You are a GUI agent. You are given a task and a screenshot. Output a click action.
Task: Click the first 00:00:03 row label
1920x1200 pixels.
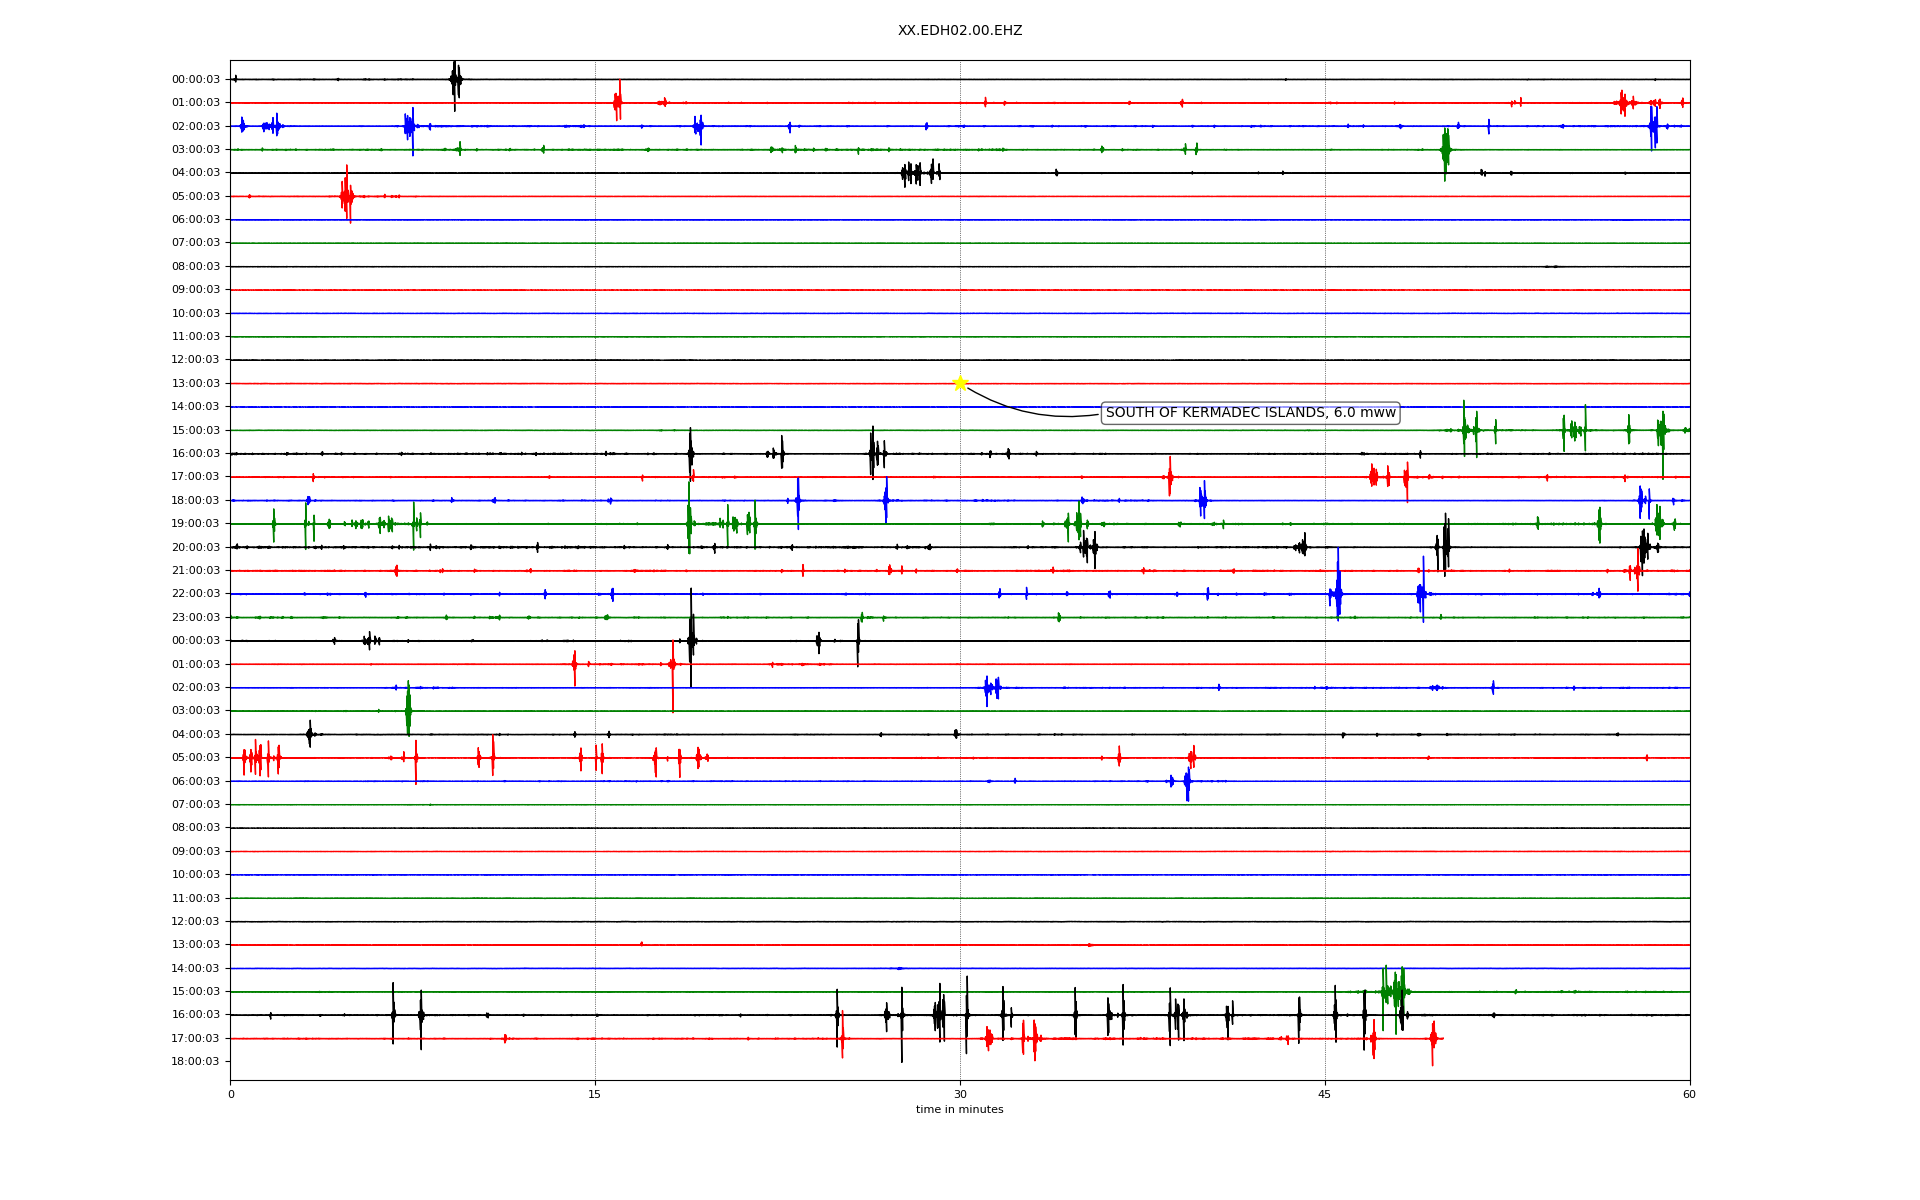point(196,80)
